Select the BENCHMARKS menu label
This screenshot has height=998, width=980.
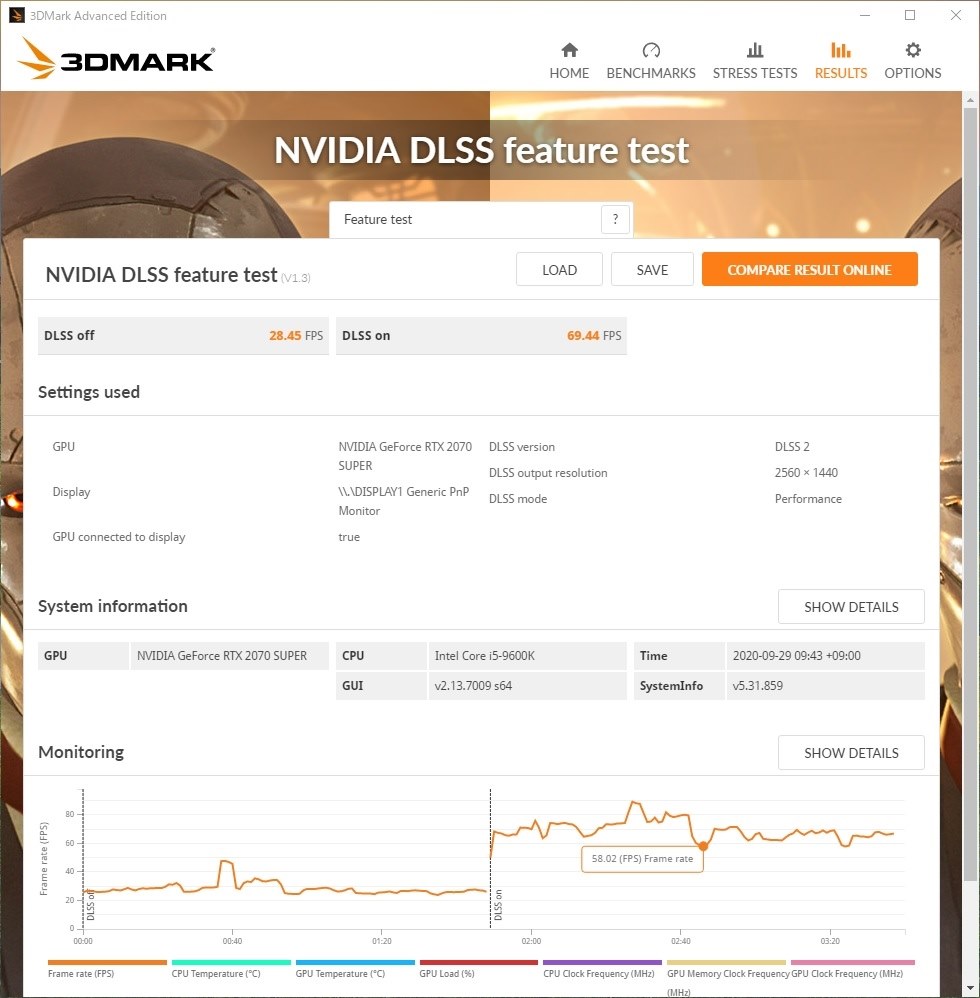651,73
